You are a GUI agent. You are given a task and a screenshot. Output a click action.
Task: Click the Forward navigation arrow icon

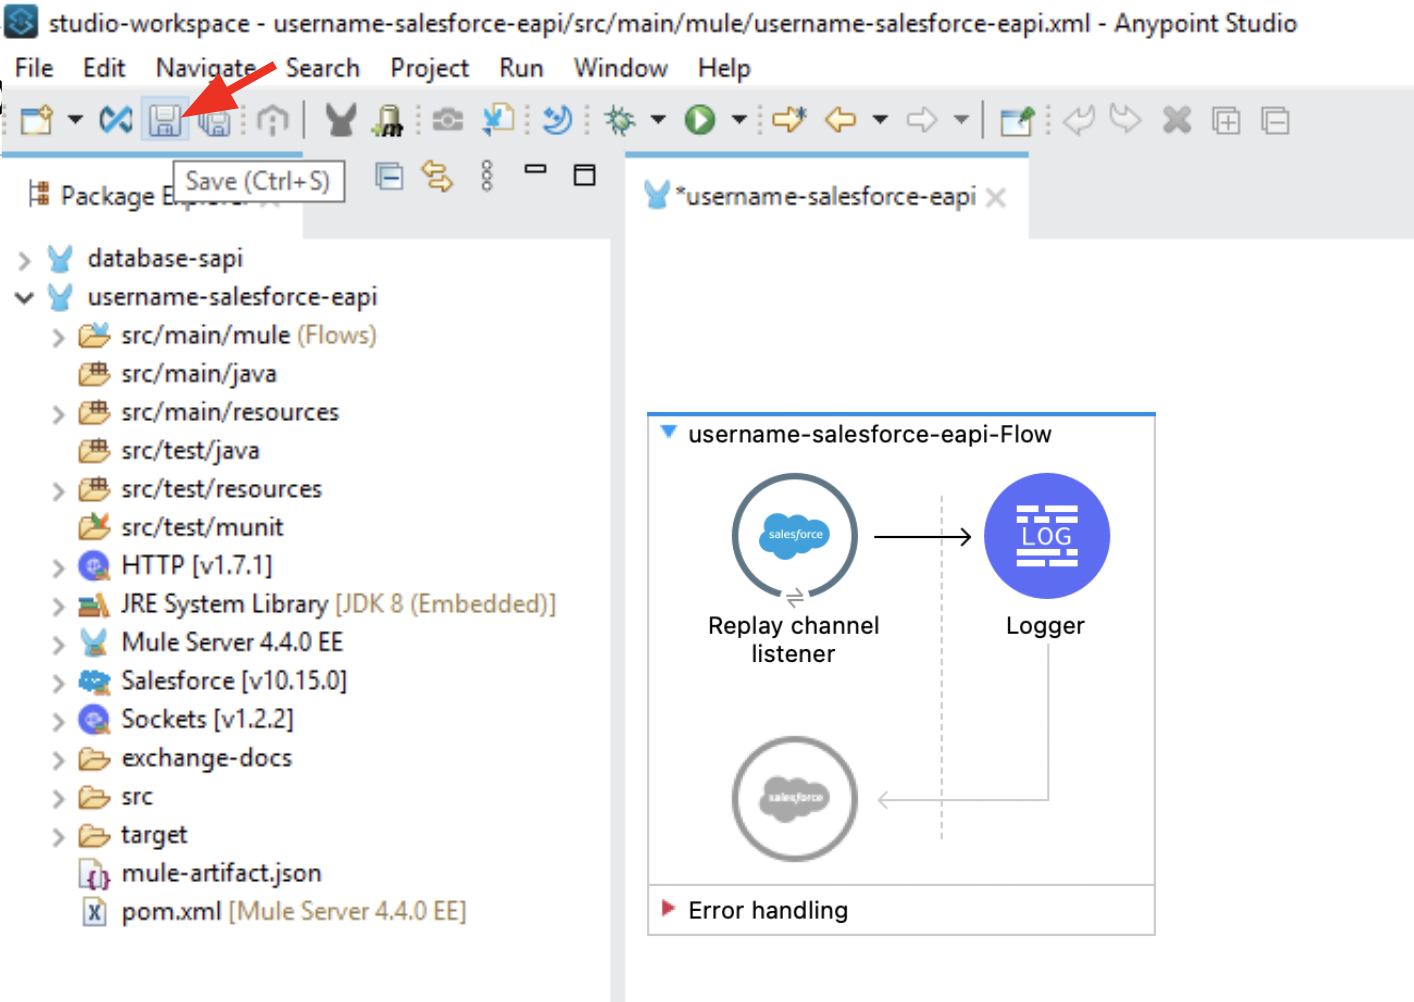tap(922, 120)
